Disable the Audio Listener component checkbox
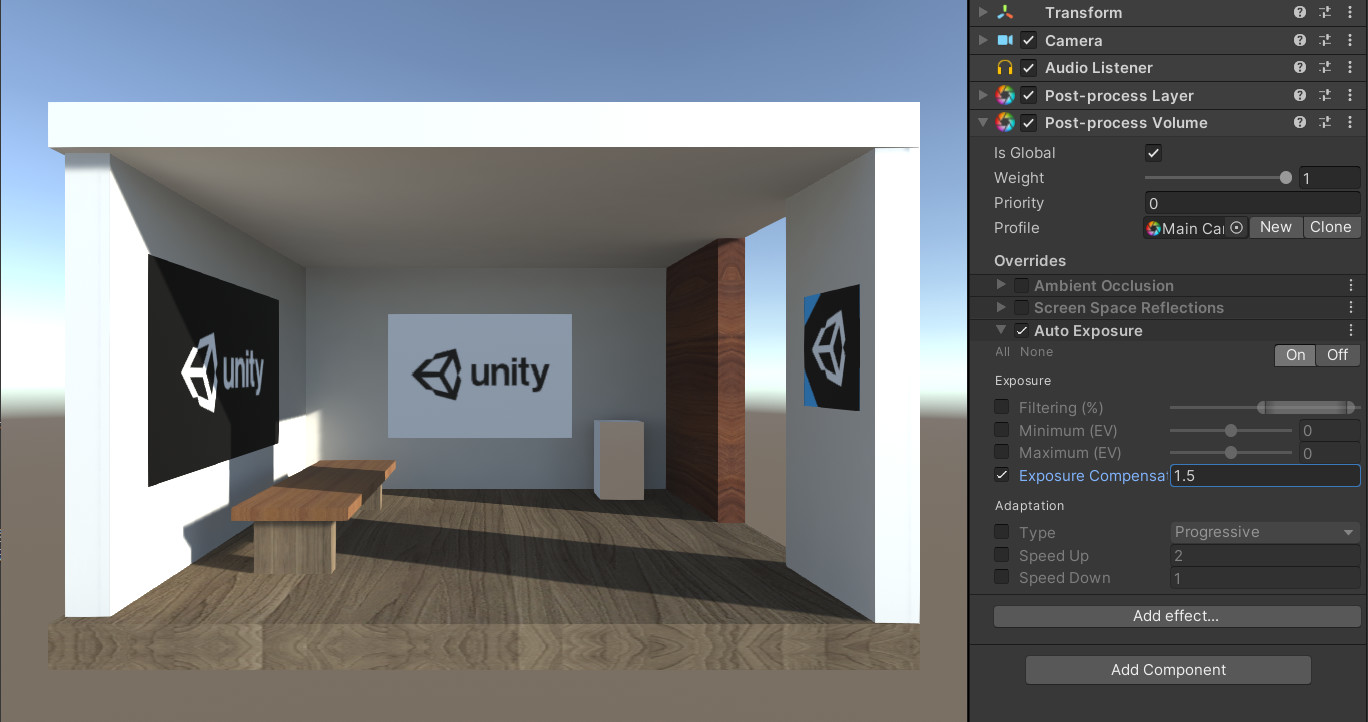 click(1028, 68)
